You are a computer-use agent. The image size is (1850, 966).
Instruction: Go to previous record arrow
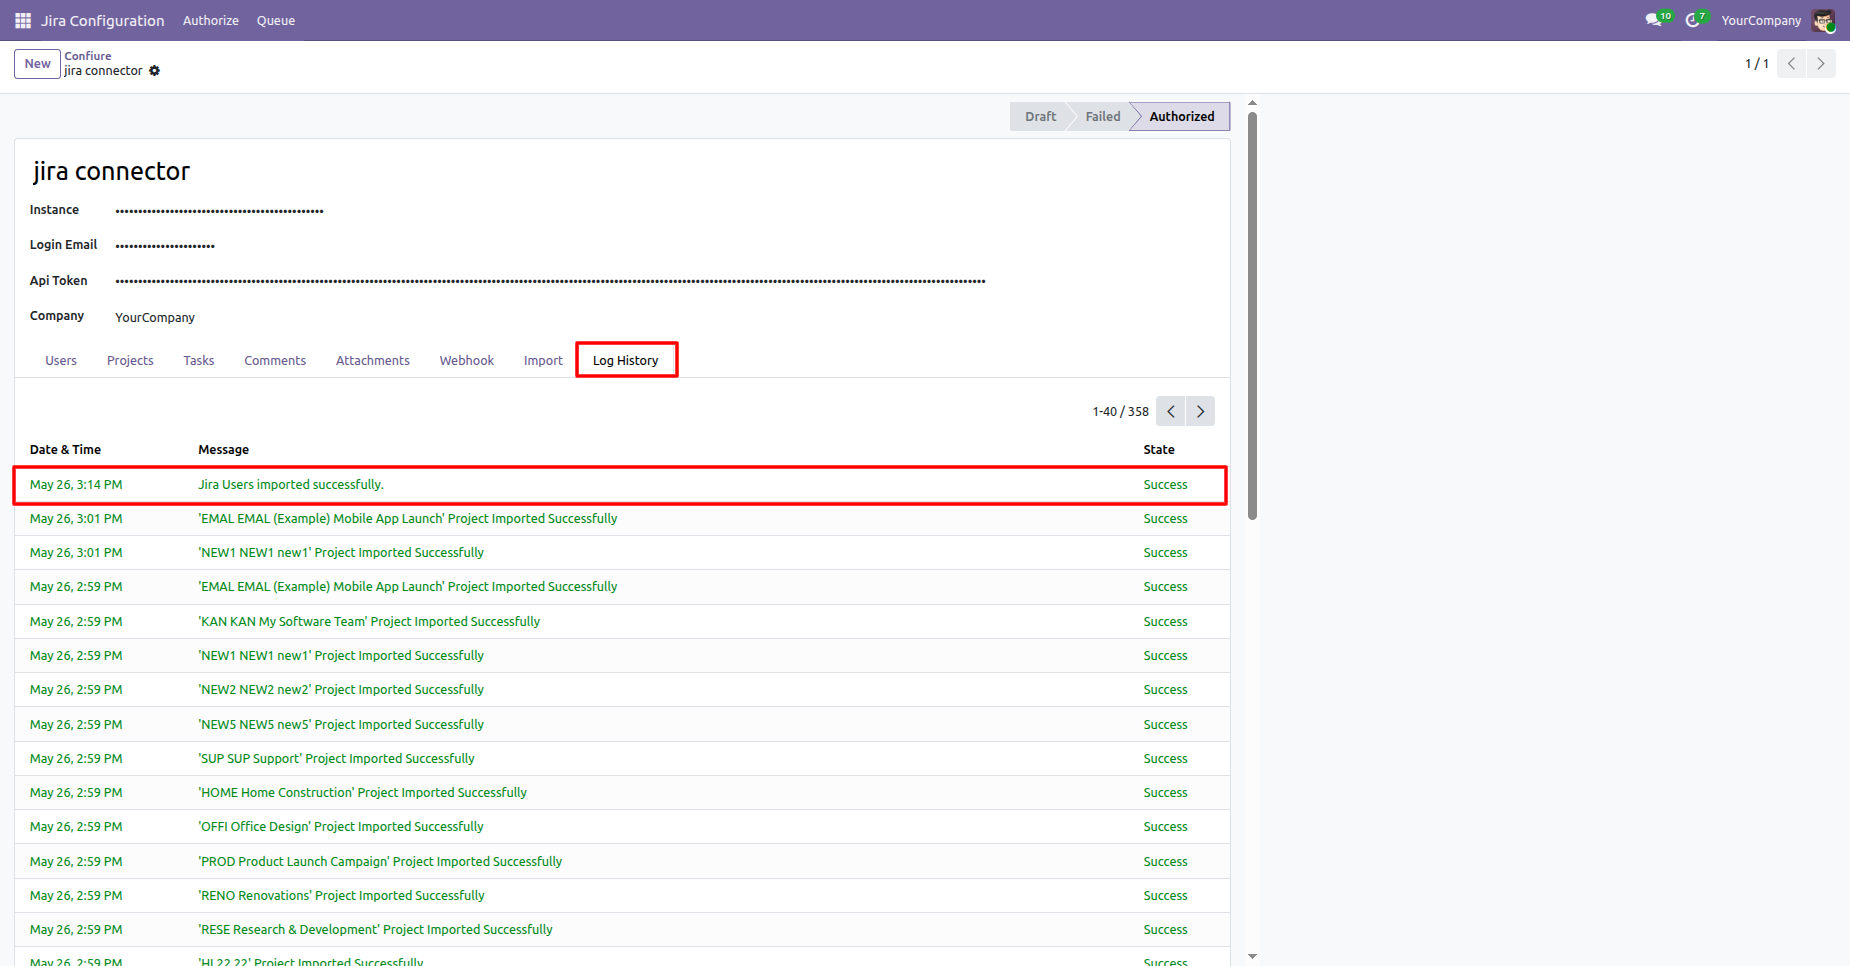[1792, 64]
